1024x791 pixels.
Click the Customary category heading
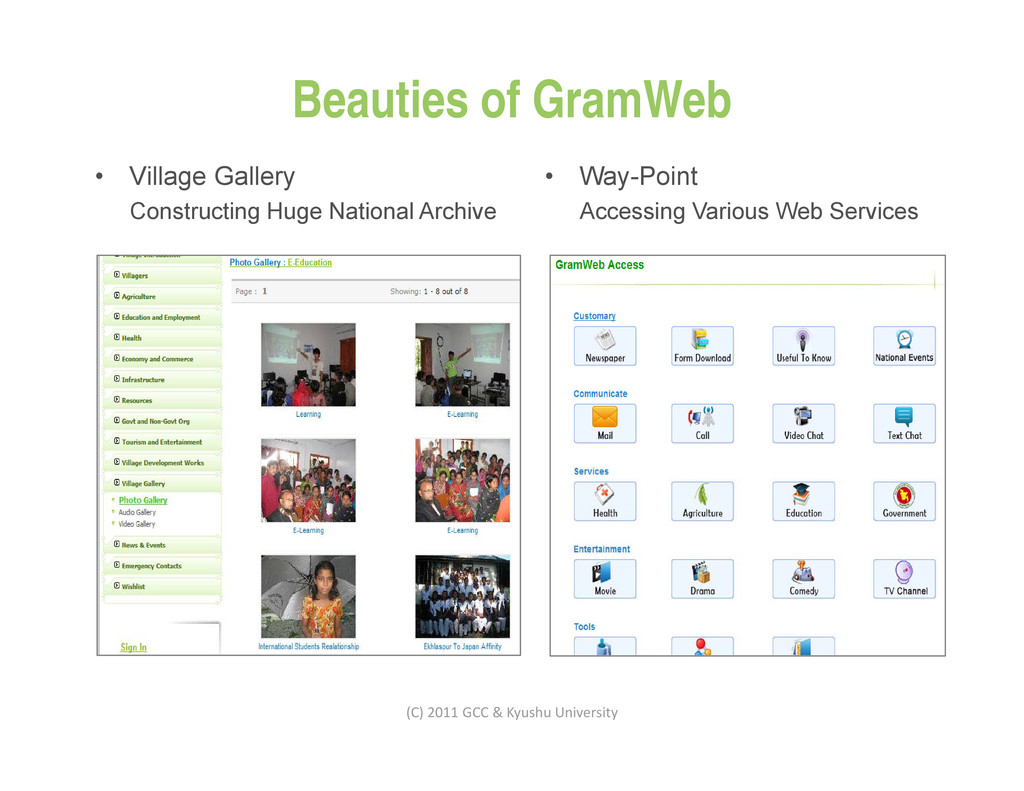click(x=594, y=316)
